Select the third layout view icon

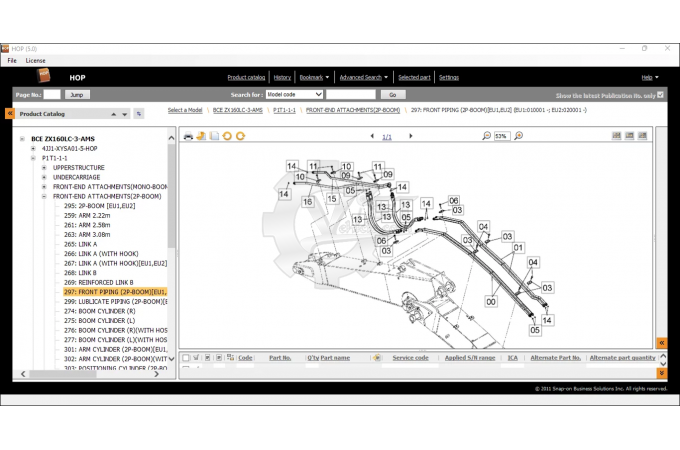pos(642,136)
